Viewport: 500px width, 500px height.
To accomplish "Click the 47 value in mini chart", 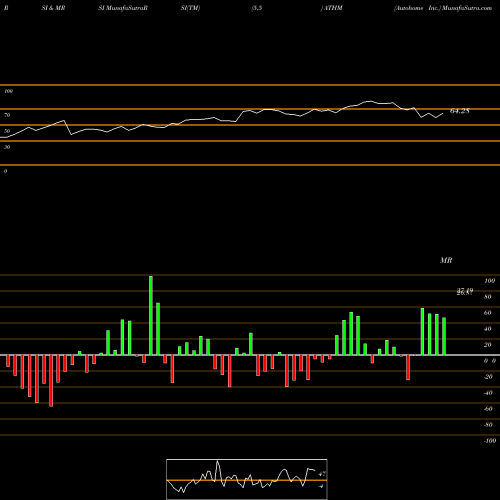I will [322, 474].
